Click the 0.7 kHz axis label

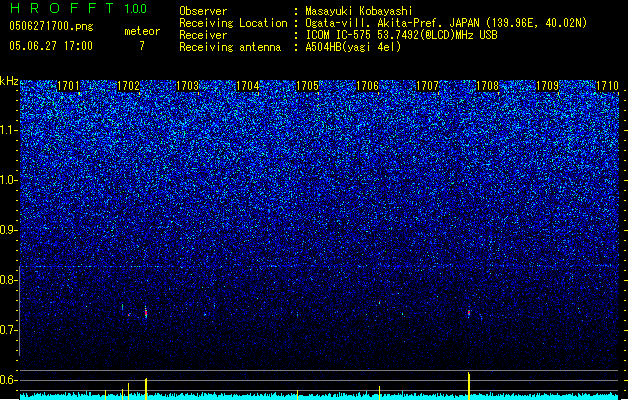[x=9, y=330]
